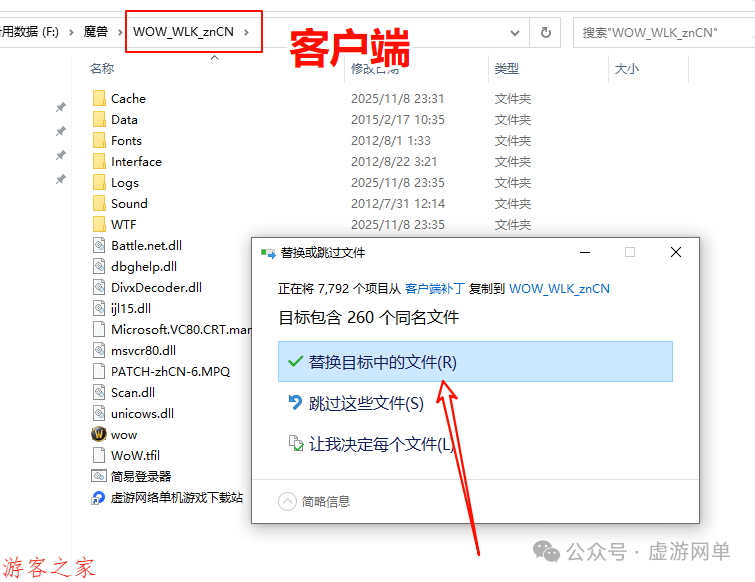Click the third quick access pin icon

click(61, 155)
